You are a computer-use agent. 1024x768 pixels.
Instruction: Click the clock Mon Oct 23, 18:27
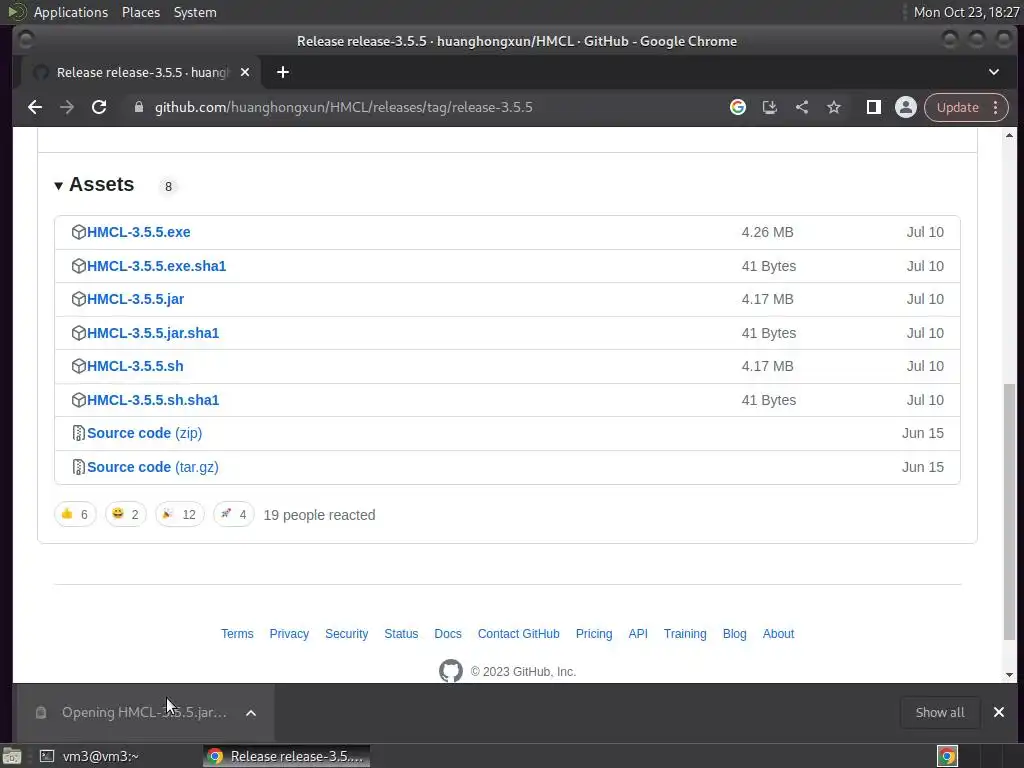[967, 12]
